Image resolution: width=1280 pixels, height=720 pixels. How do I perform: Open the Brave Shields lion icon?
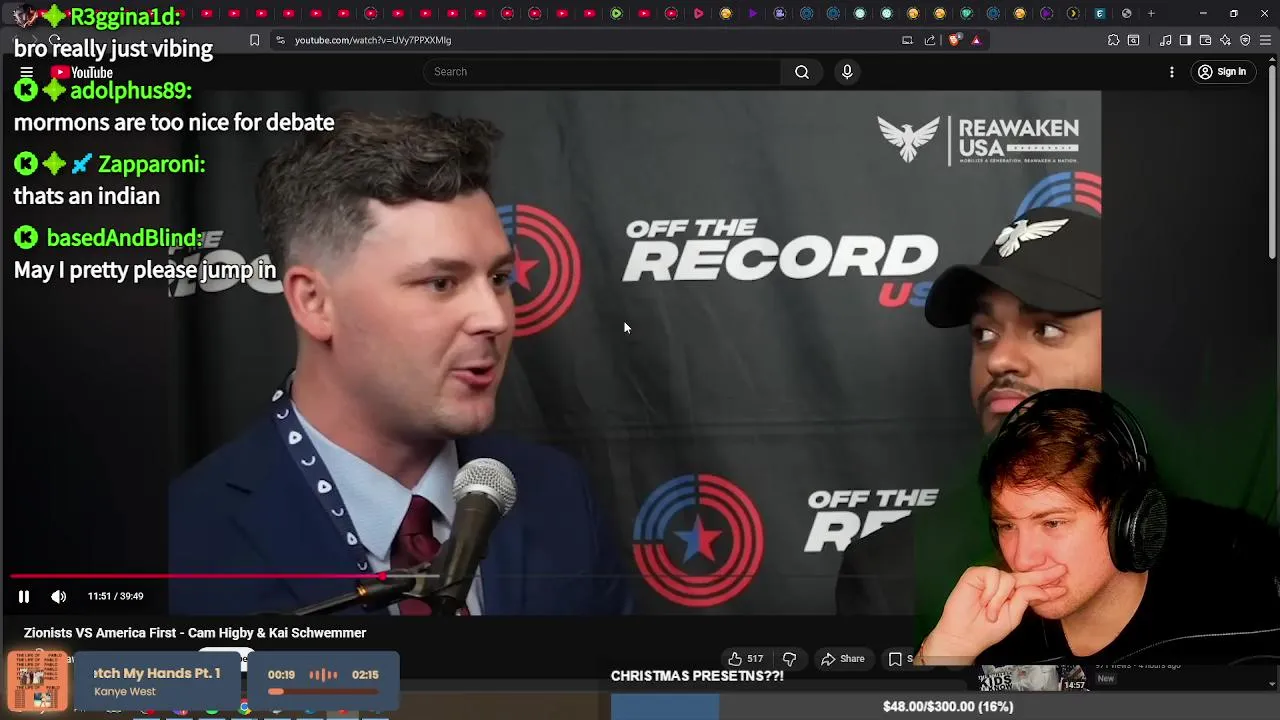[x=954, y=40]
